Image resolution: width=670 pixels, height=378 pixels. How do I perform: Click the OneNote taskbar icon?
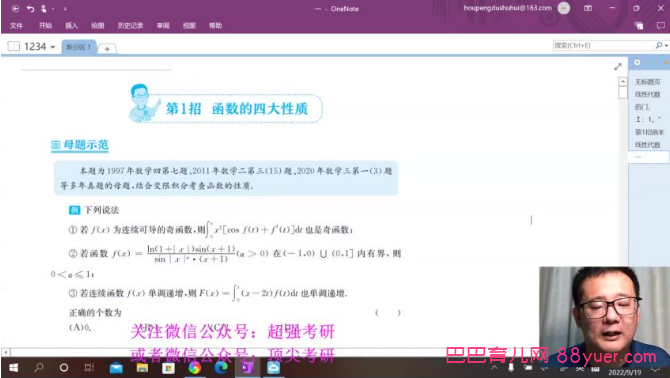point(247,368)
